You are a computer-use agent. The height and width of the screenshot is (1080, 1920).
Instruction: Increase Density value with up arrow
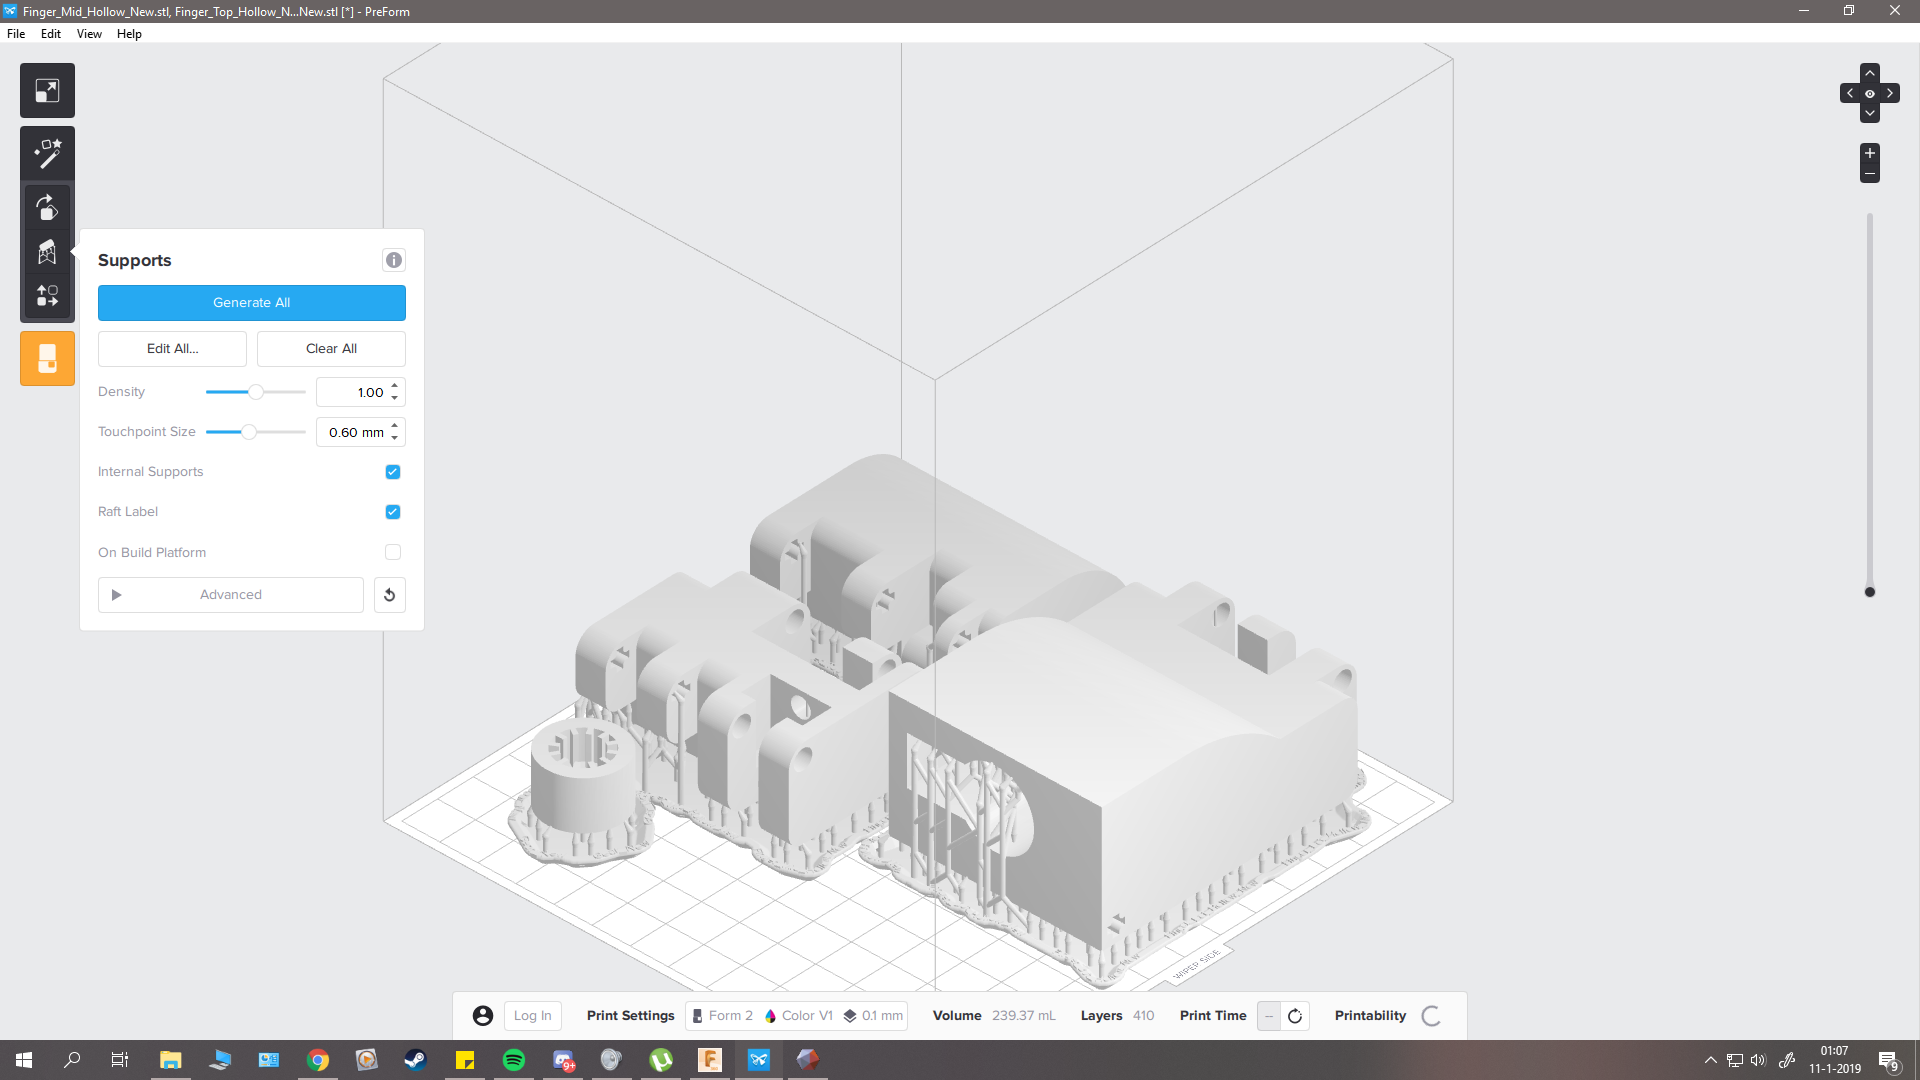pyautogui.click(x=395, y=386)
